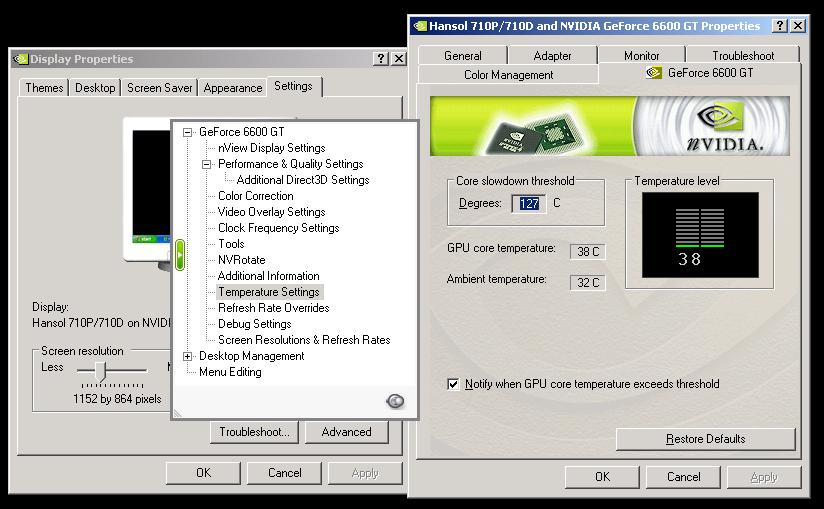Image resolution: width=824 pixels, height=509 pixels.
Task: Select Video Overlay Settings
Action: [272, 212]
